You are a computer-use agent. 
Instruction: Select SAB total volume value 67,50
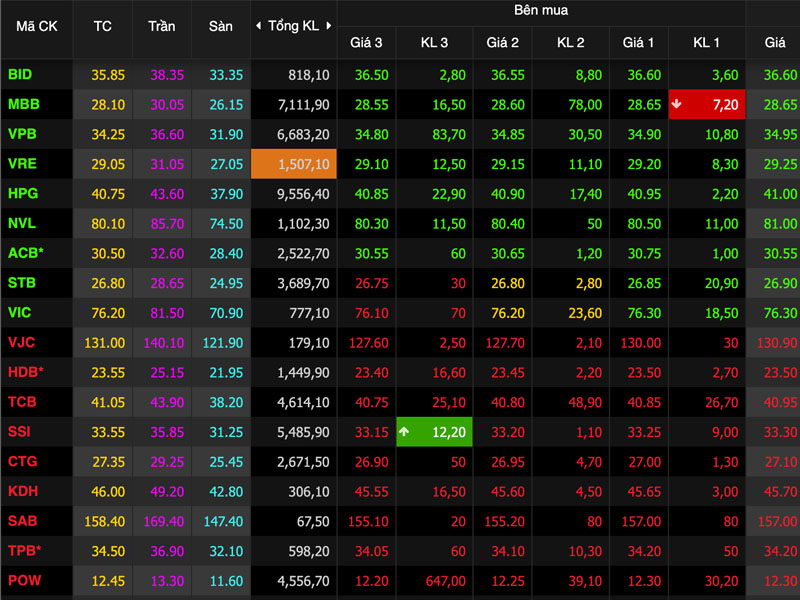313,521
